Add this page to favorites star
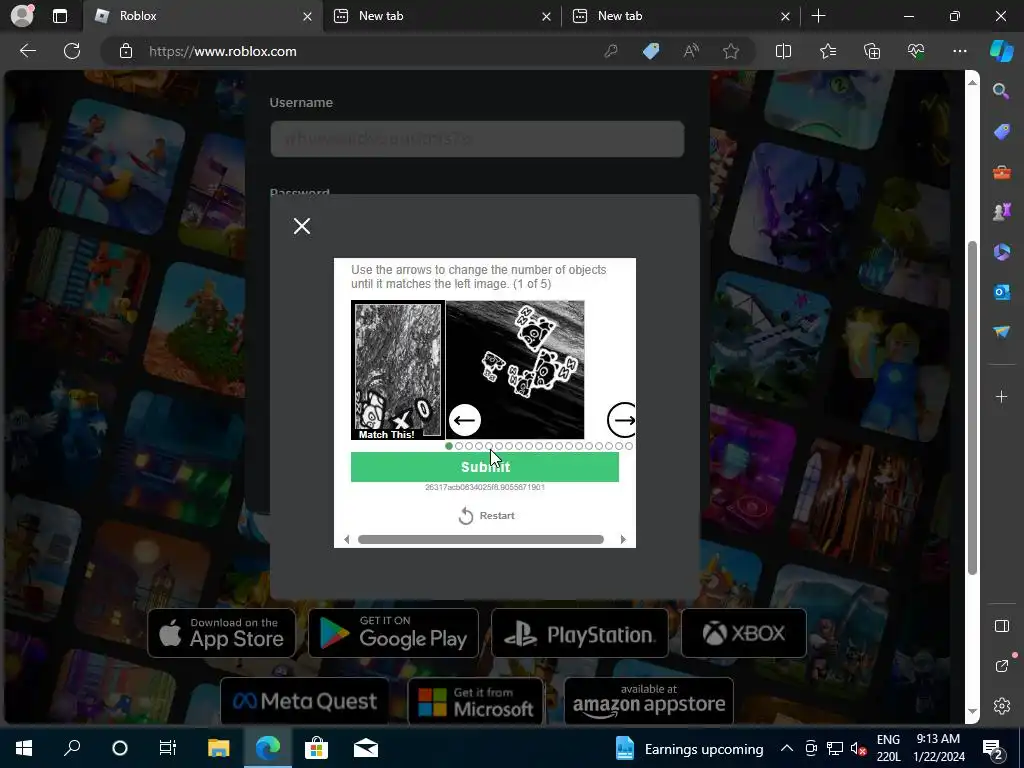 tap(731, 51)
